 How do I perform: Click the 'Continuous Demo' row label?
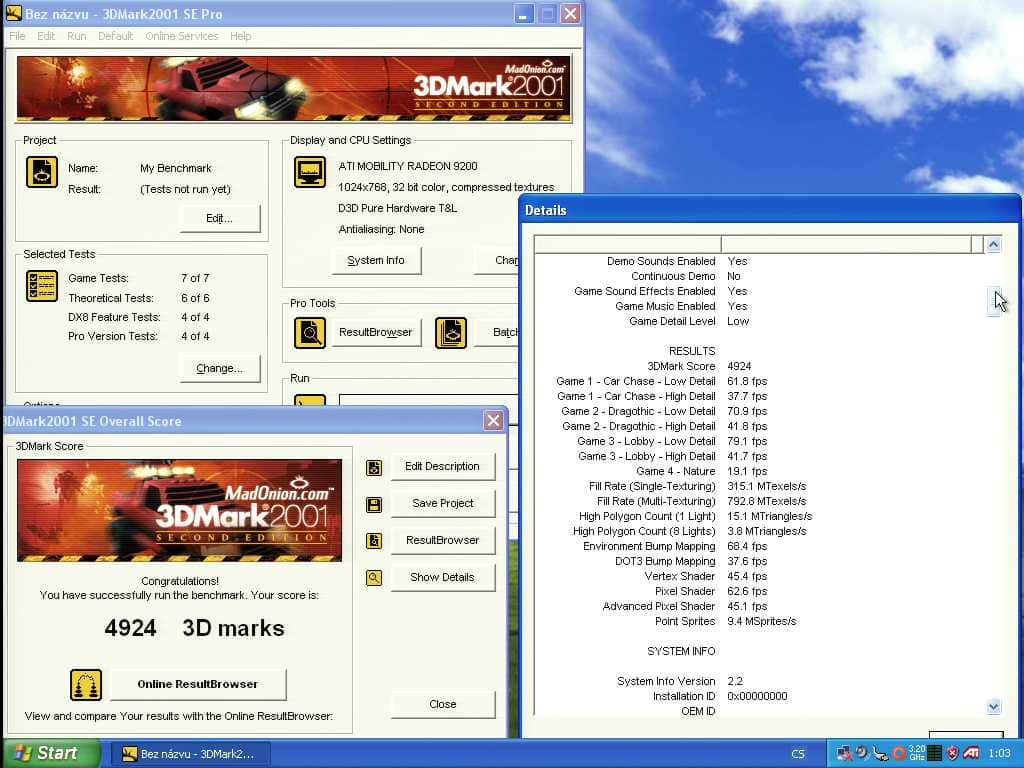673,276
